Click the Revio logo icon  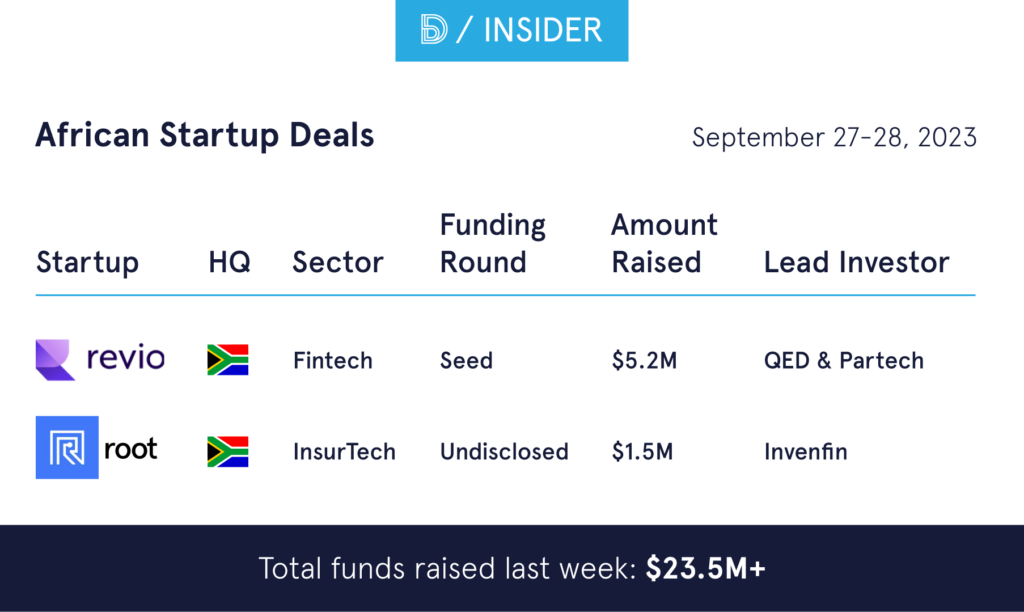click(56, 360)
